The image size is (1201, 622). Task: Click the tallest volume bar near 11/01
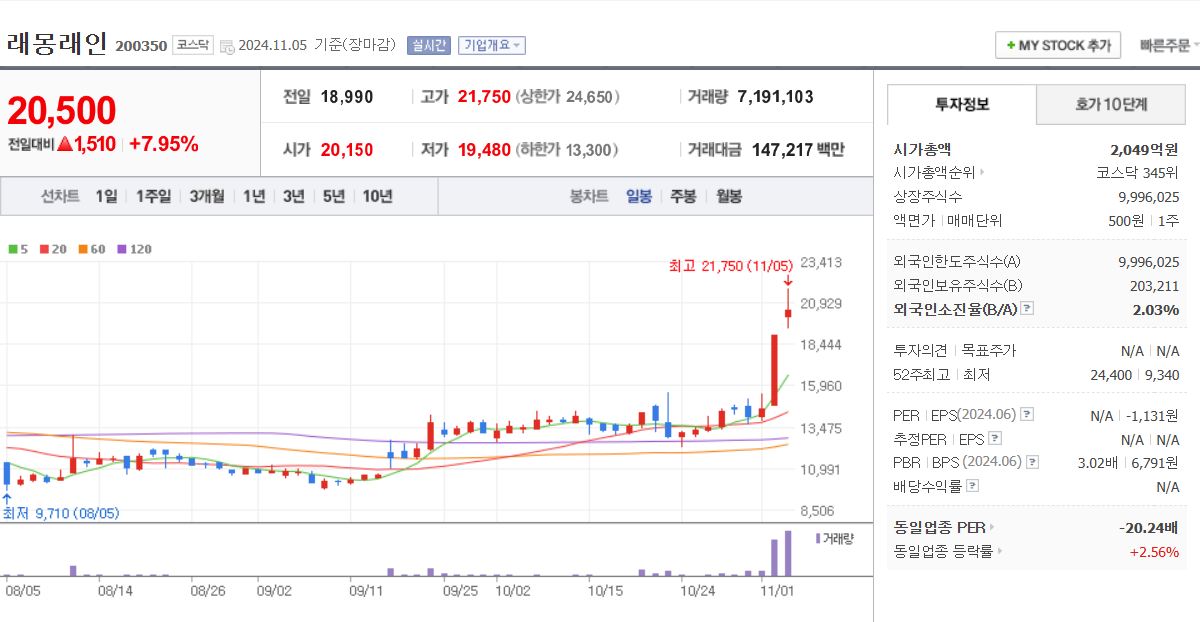788,553
